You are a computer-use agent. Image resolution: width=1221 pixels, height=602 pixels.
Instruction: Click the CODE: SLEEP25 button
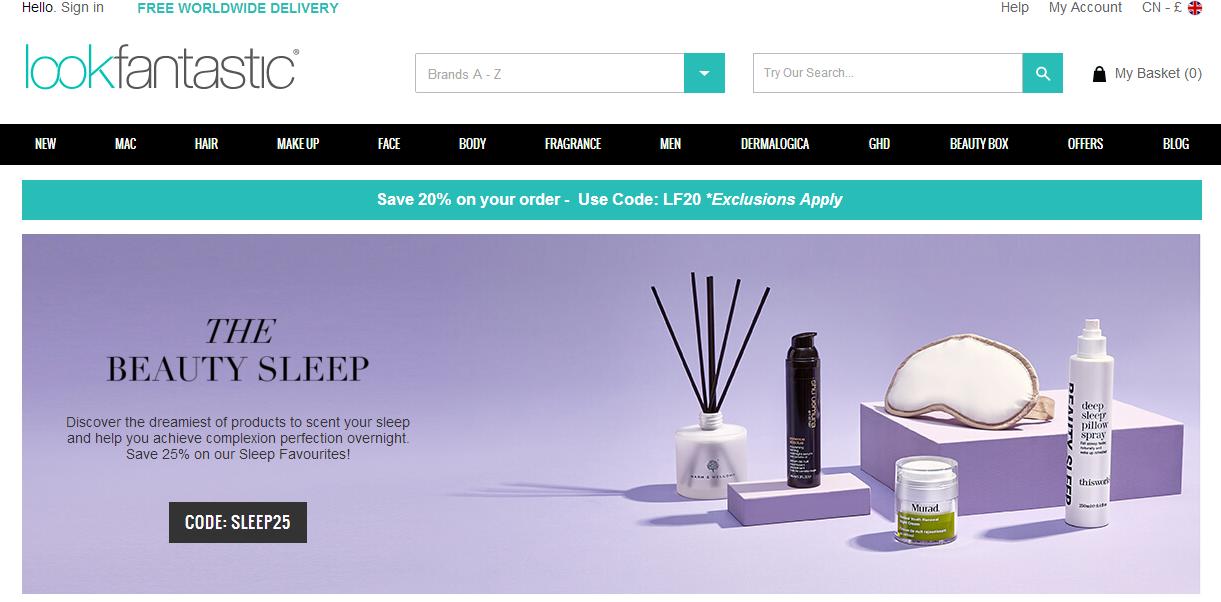click(x=238, y=522)
